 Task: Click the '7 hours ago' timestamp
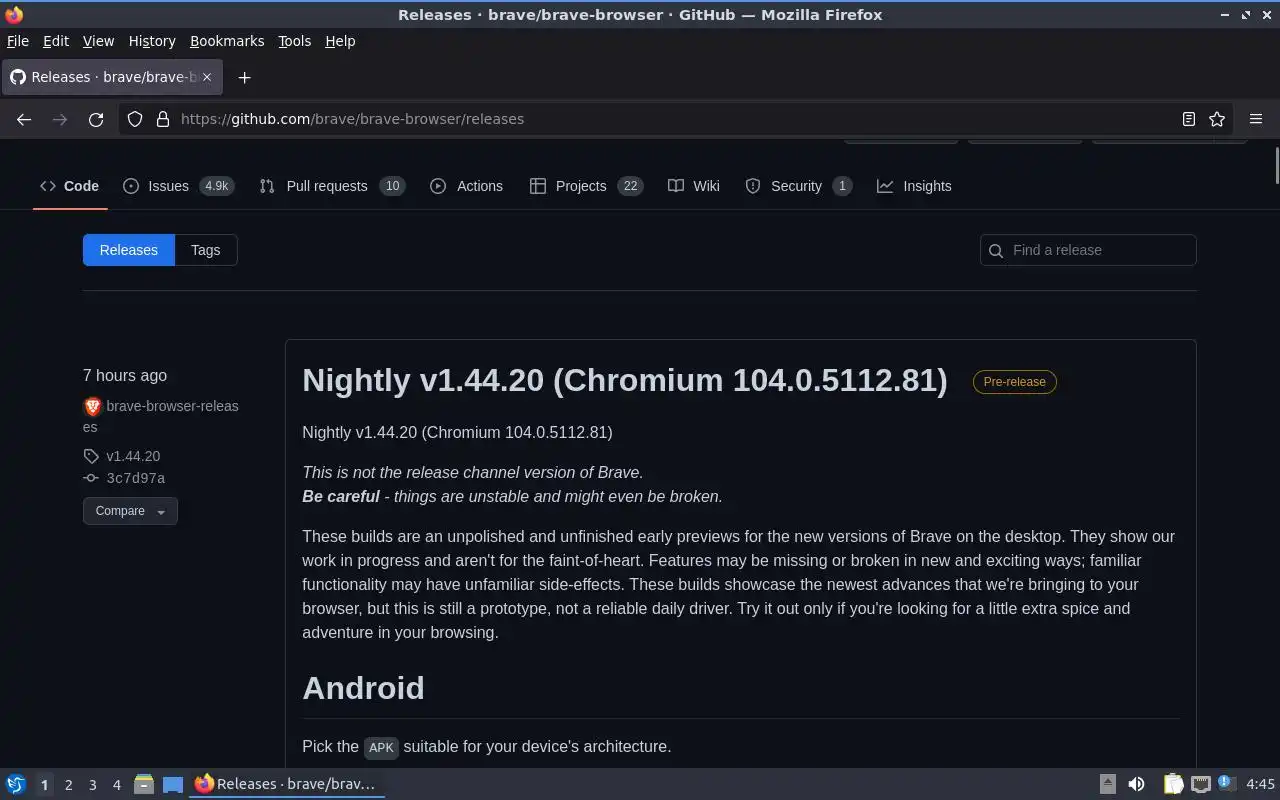pyautogui.click(x=125, y=376)
